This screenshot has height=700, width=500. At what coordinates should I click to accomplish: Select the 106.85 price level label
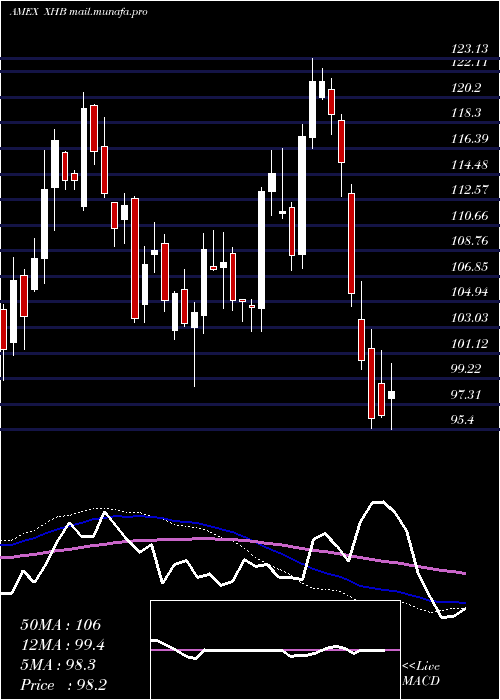click(x=470, y=267)
